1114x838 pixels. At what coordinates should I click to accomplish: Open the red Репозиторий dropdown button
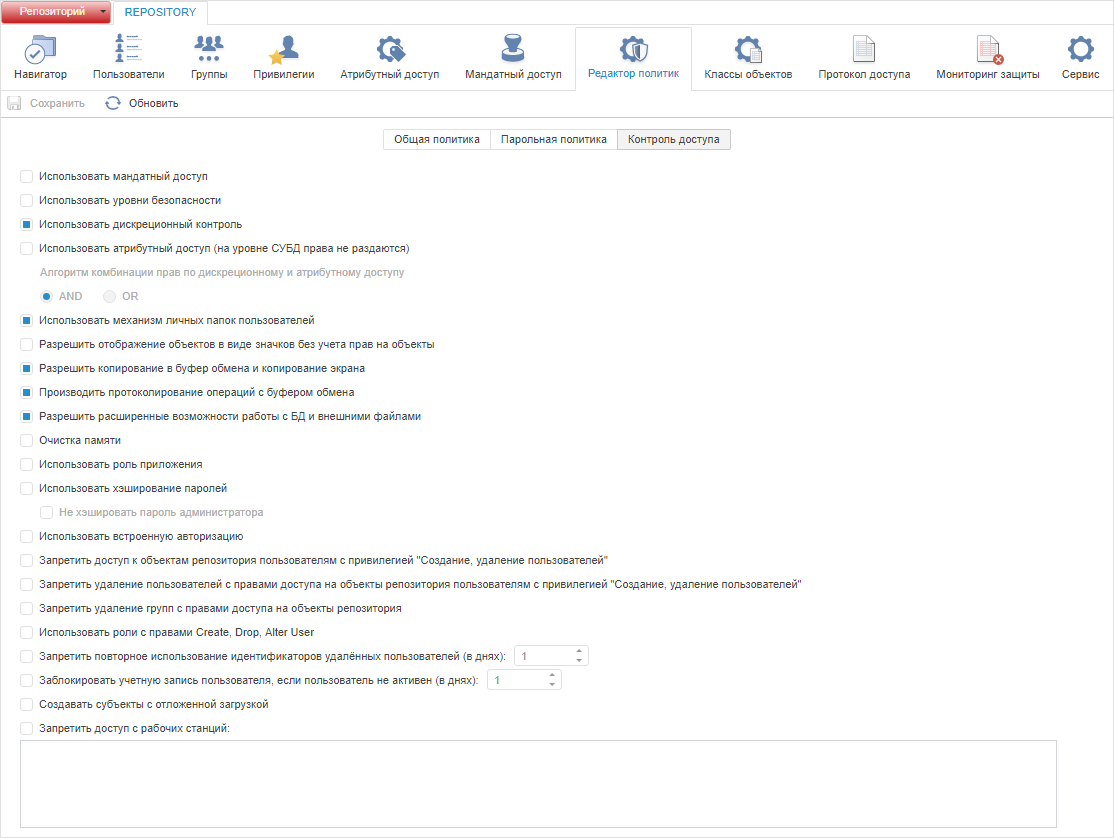56,12
